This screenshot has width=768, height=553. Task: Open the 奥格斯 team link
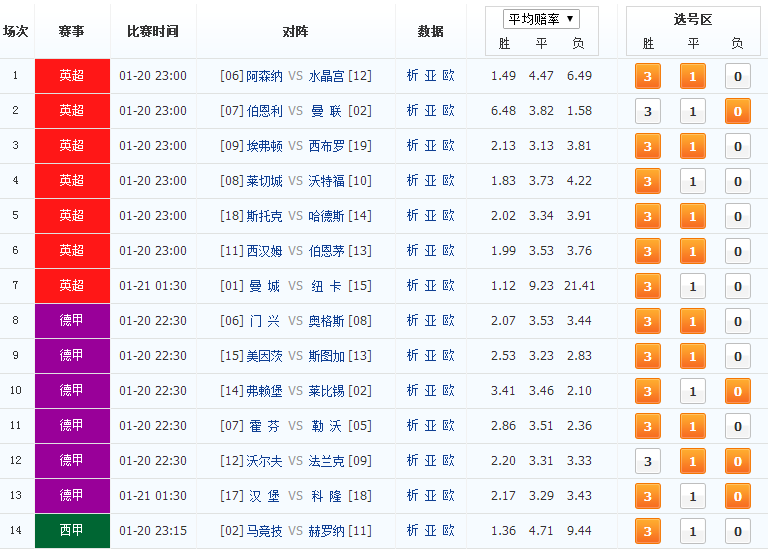(x=327, y=321)
